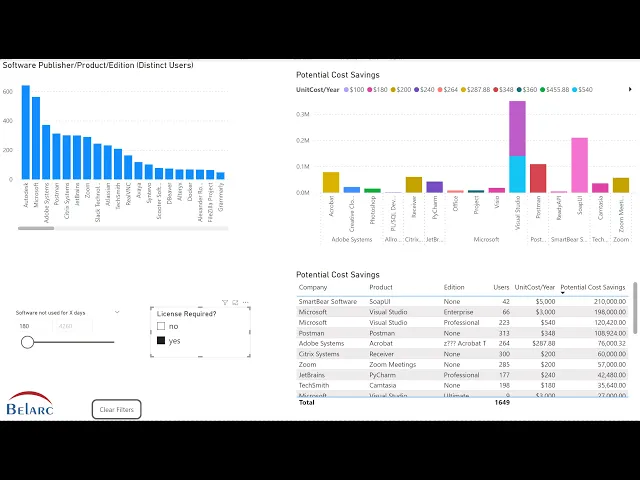
Task: Select $264 legend swatch
Action: 440,90
